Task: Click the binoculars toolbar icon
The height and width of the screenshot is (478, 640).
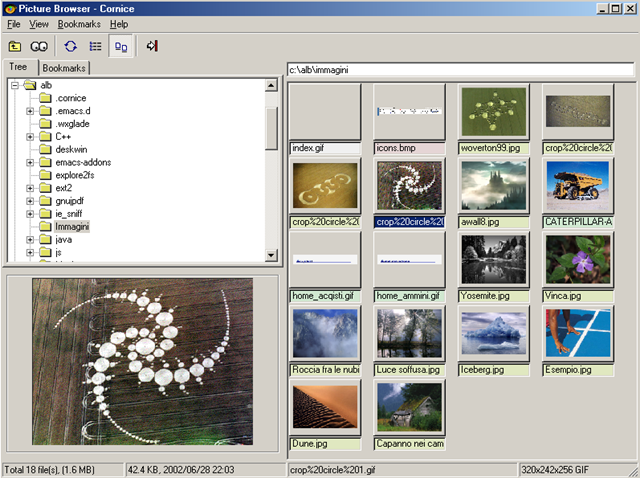Action: pyautogui.click(x=39, y=46)
